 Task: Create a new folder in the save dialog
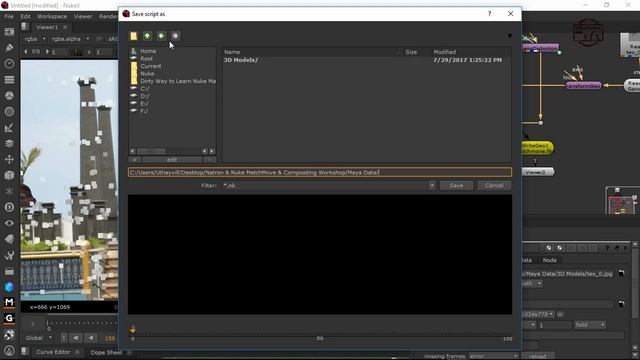click(x=133, y=36)
